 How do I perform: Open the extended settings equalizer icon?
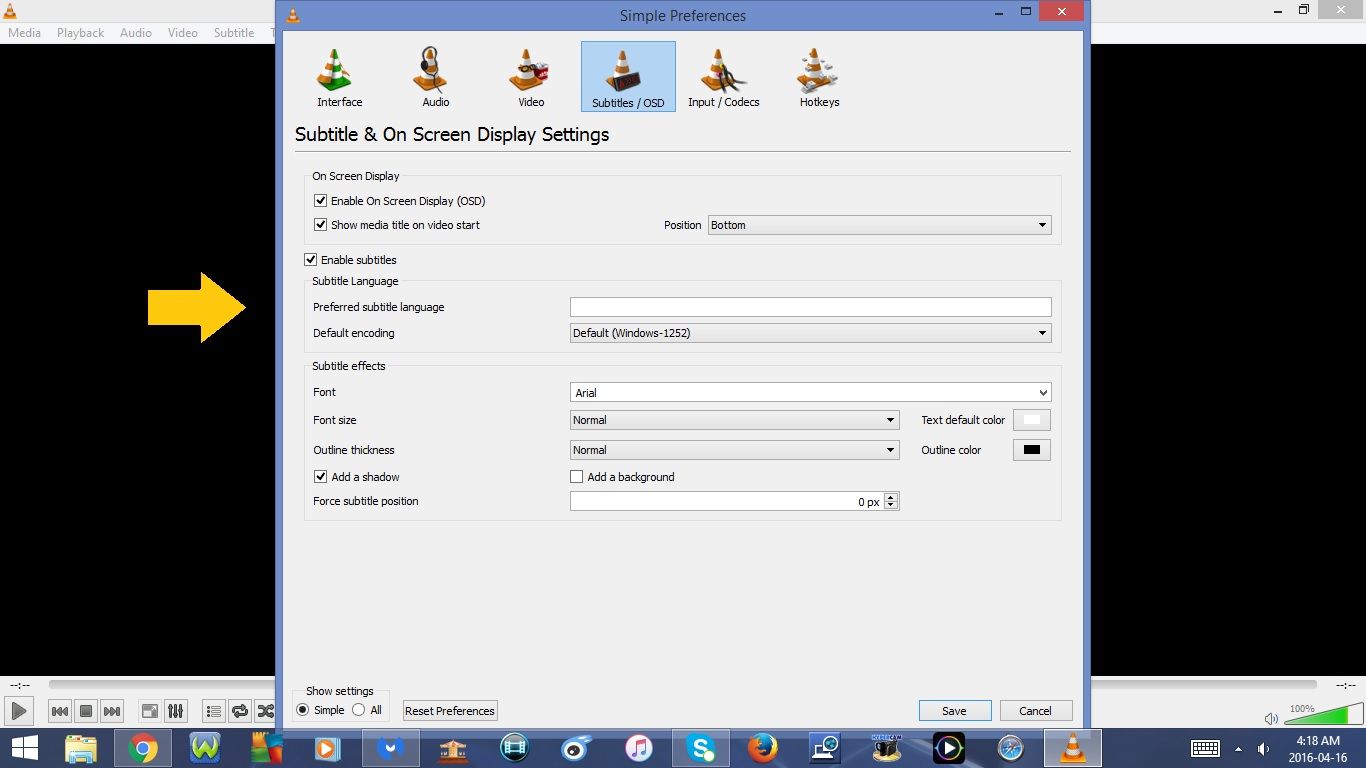(x=176, y=711)
